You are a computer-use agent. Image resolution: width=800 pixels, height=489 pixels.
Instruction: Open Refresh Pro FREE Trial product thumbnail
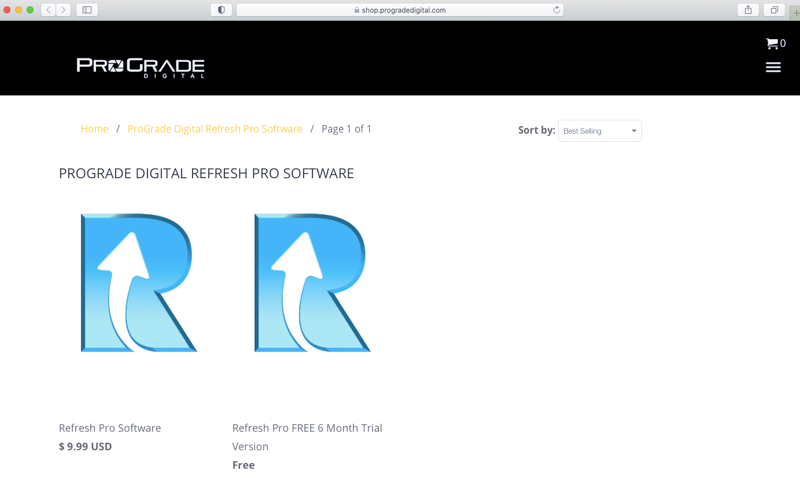pos(312,283)
